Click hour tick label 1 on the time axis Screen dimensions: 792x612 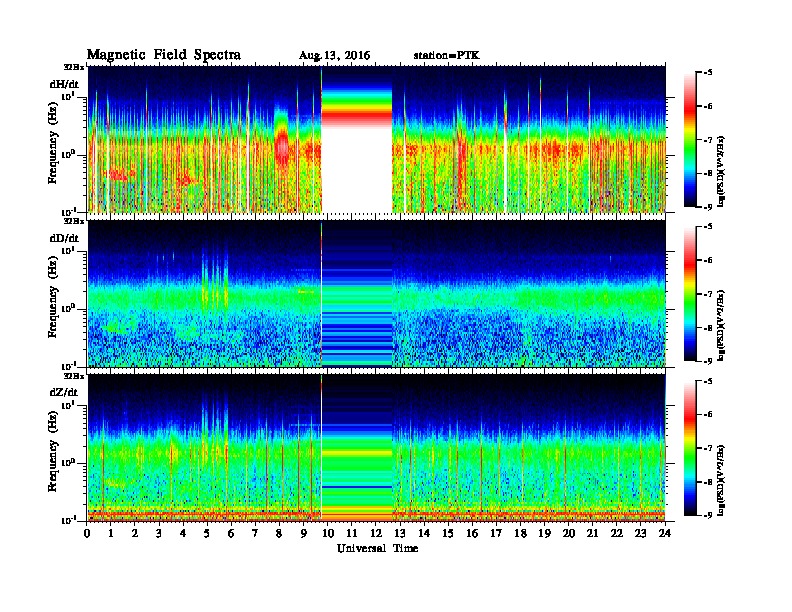click(111, 534)
